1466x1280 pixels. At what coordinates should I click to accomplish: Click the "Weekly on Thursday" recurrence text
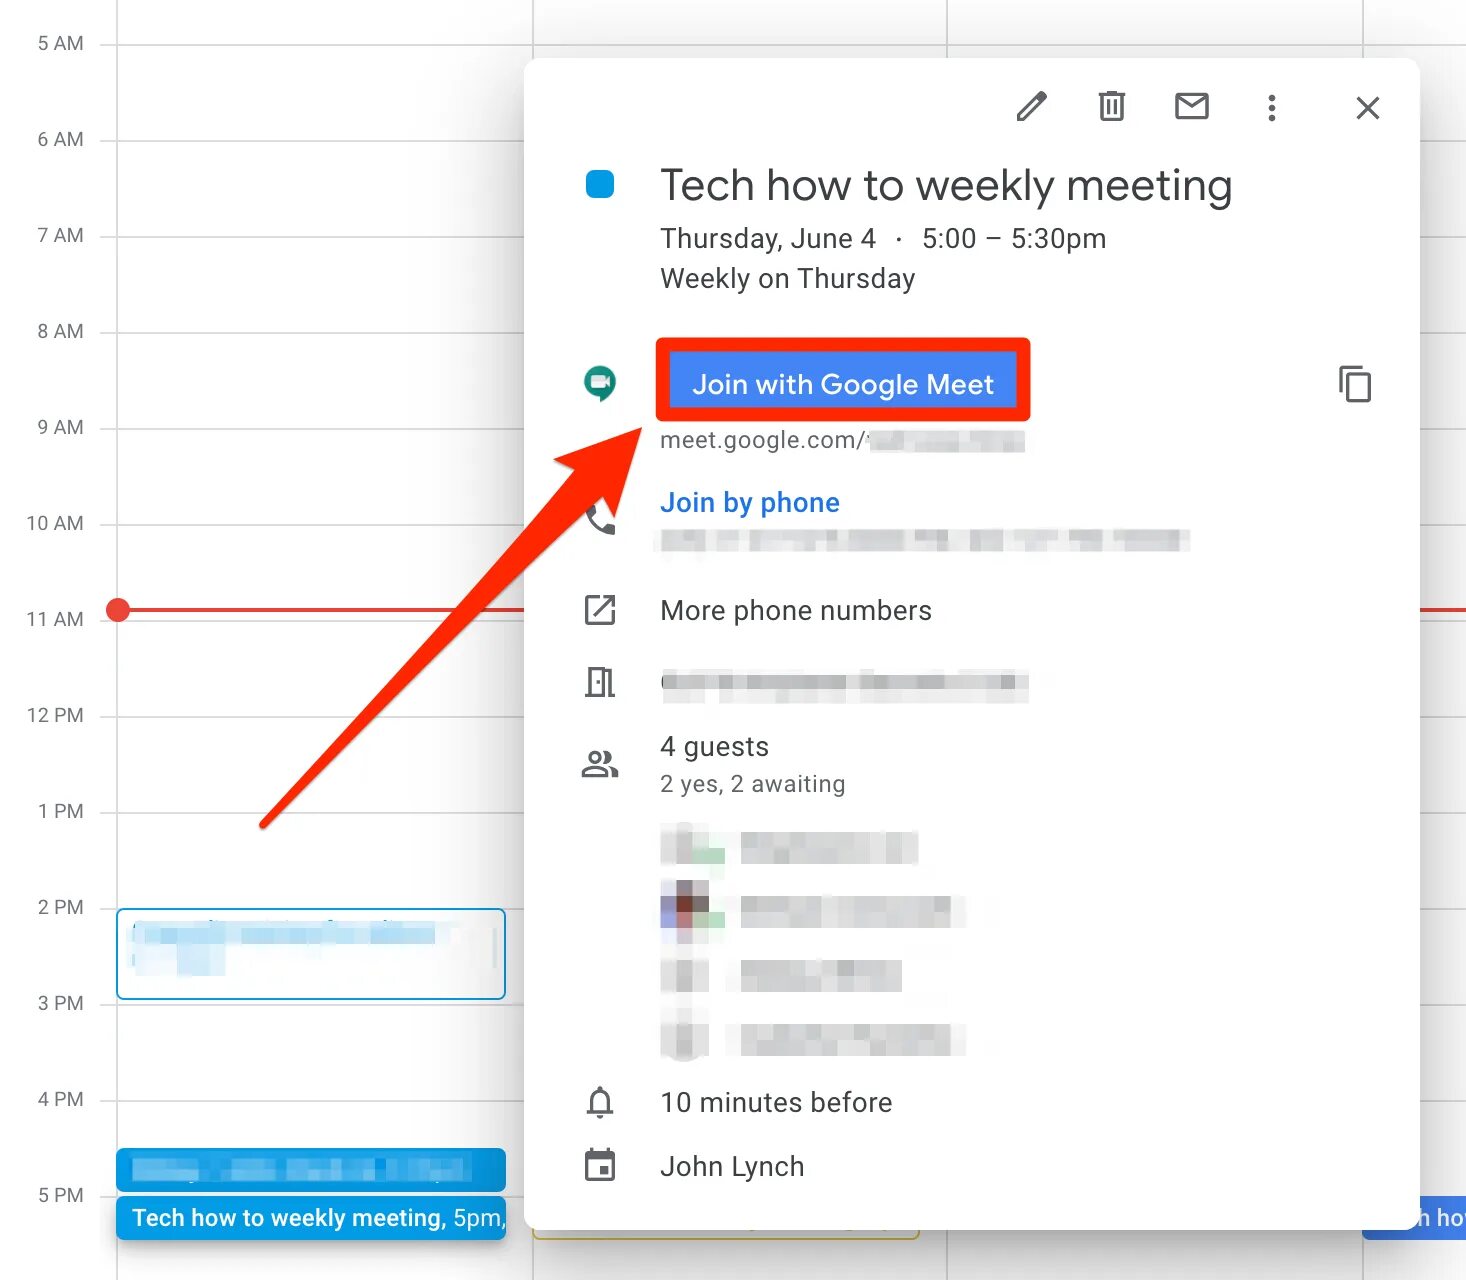[787, 279]
